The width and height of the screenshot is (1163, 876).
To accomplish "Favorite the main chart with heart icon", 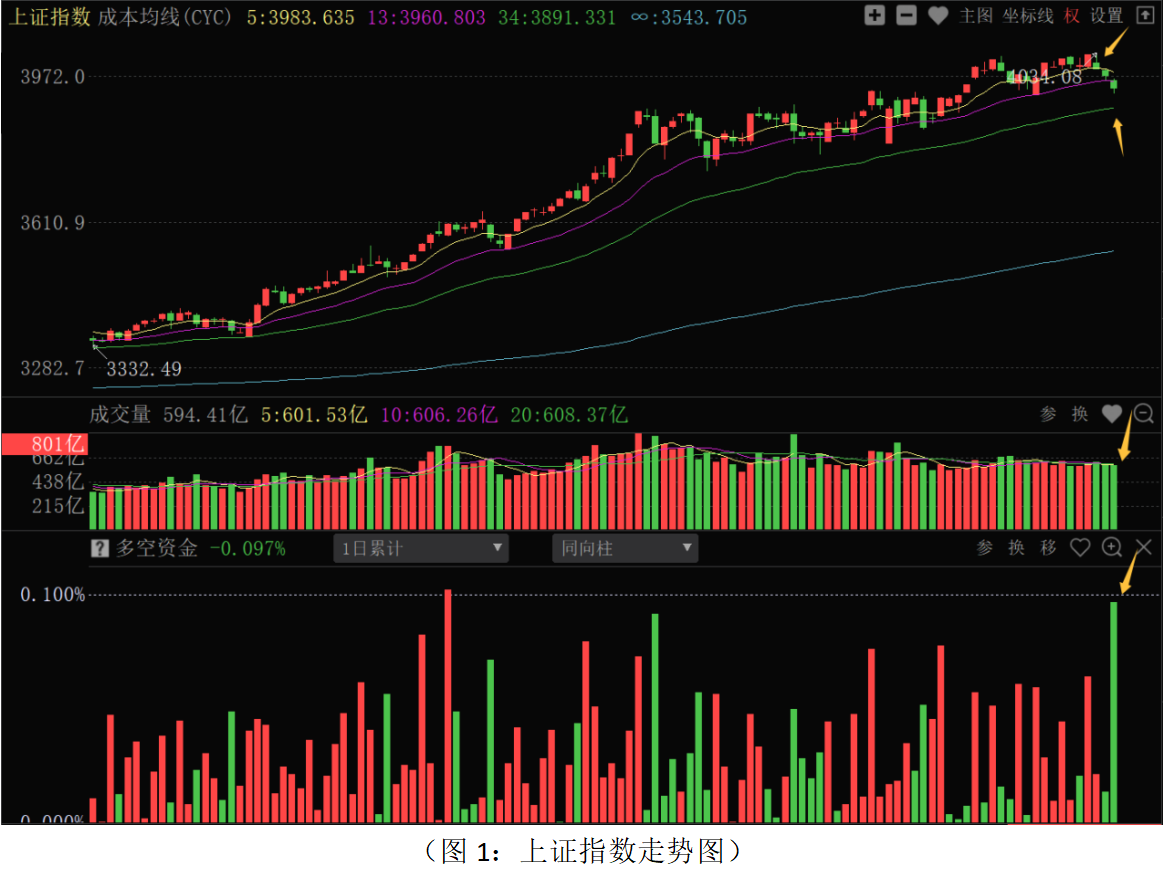I will tap(938, 15).
